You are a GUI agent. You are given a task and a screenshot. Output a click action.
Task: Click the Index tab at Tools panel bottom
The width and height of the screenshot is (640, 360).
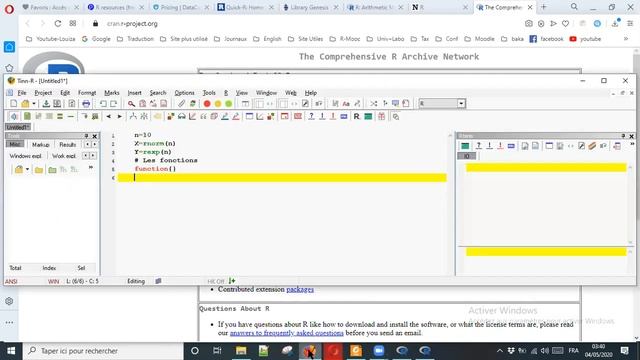point(49,268)
